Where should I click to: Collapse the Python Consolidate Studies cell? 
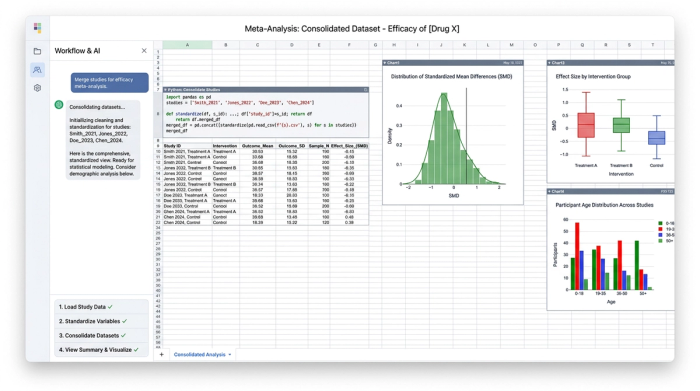[x=165, y=90]
